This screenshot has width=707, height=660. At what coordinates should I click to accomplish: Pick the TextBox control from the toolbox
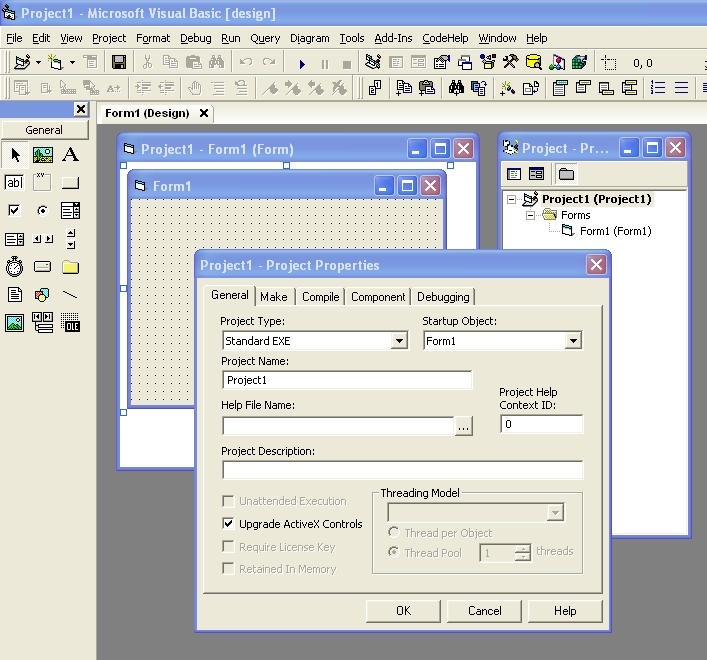(x=14, y=183)
